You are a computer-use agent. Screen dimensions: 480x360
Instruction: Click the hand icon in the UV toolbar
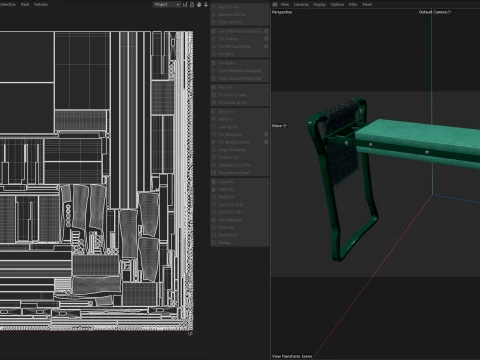199,4
